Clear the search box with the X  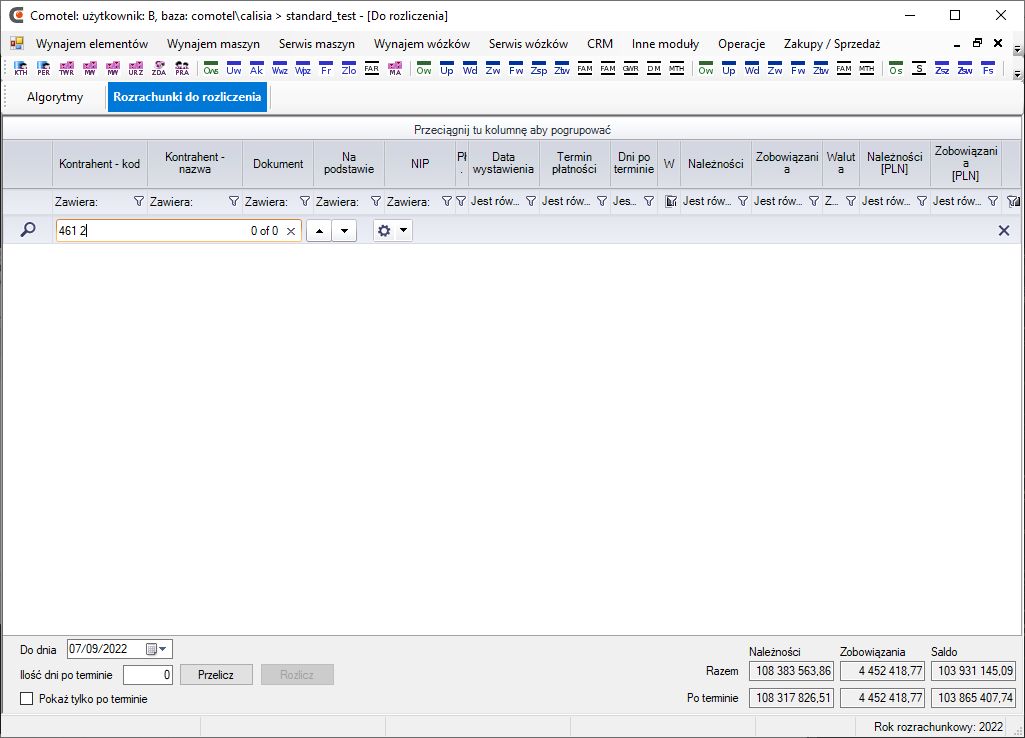[x=291, y=231]
